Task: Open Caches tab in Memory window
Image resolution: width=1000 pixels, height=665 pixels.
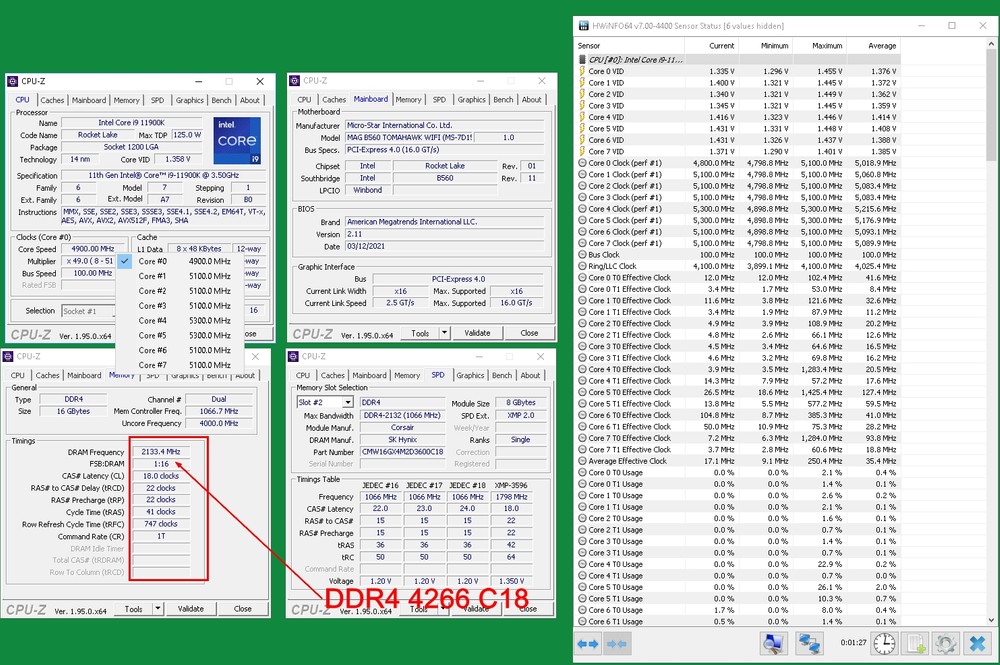Action: point(47,376)
